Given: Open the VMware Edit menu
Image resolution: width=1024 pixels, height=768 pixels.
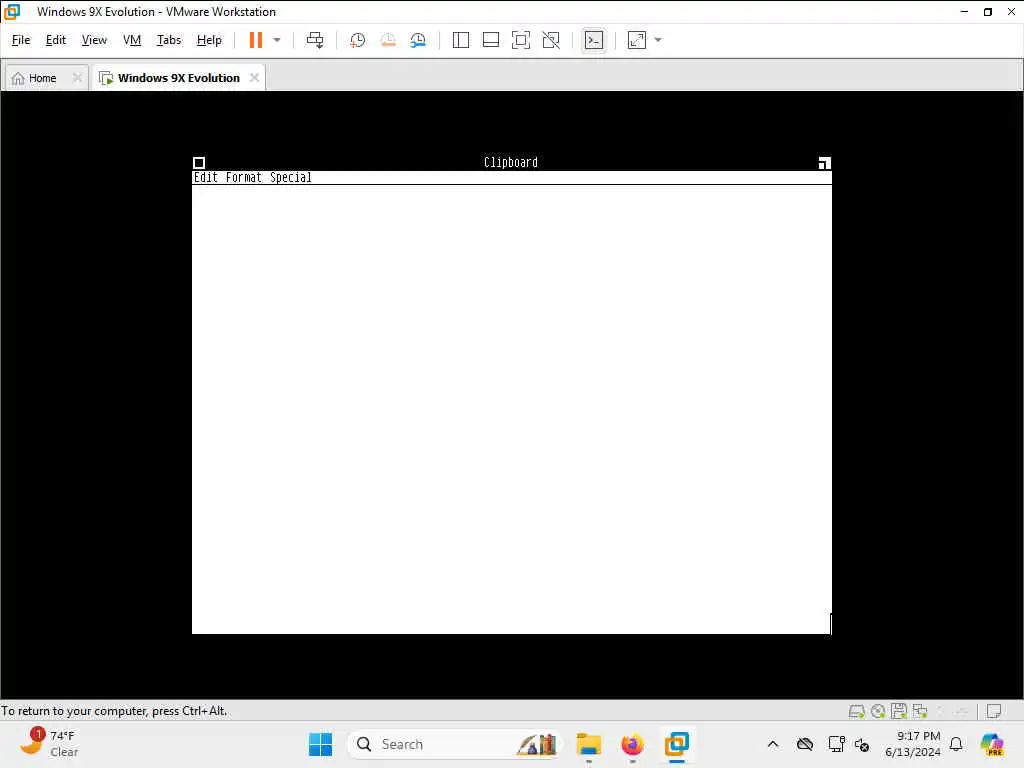Looking at the screenshot, I should (56, 40).
